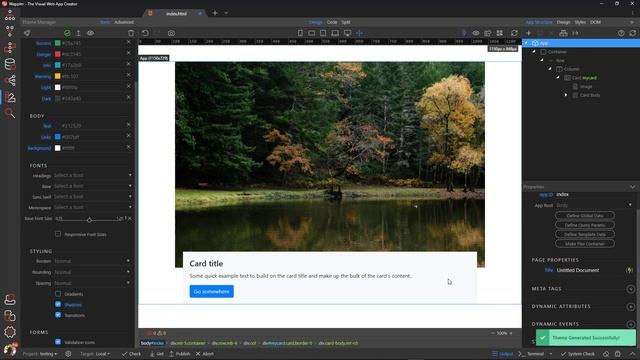Click the Make Flex Container button
The height and width of the screenshot is (360, 640).
pyautogui.click(x=585, y=244)
